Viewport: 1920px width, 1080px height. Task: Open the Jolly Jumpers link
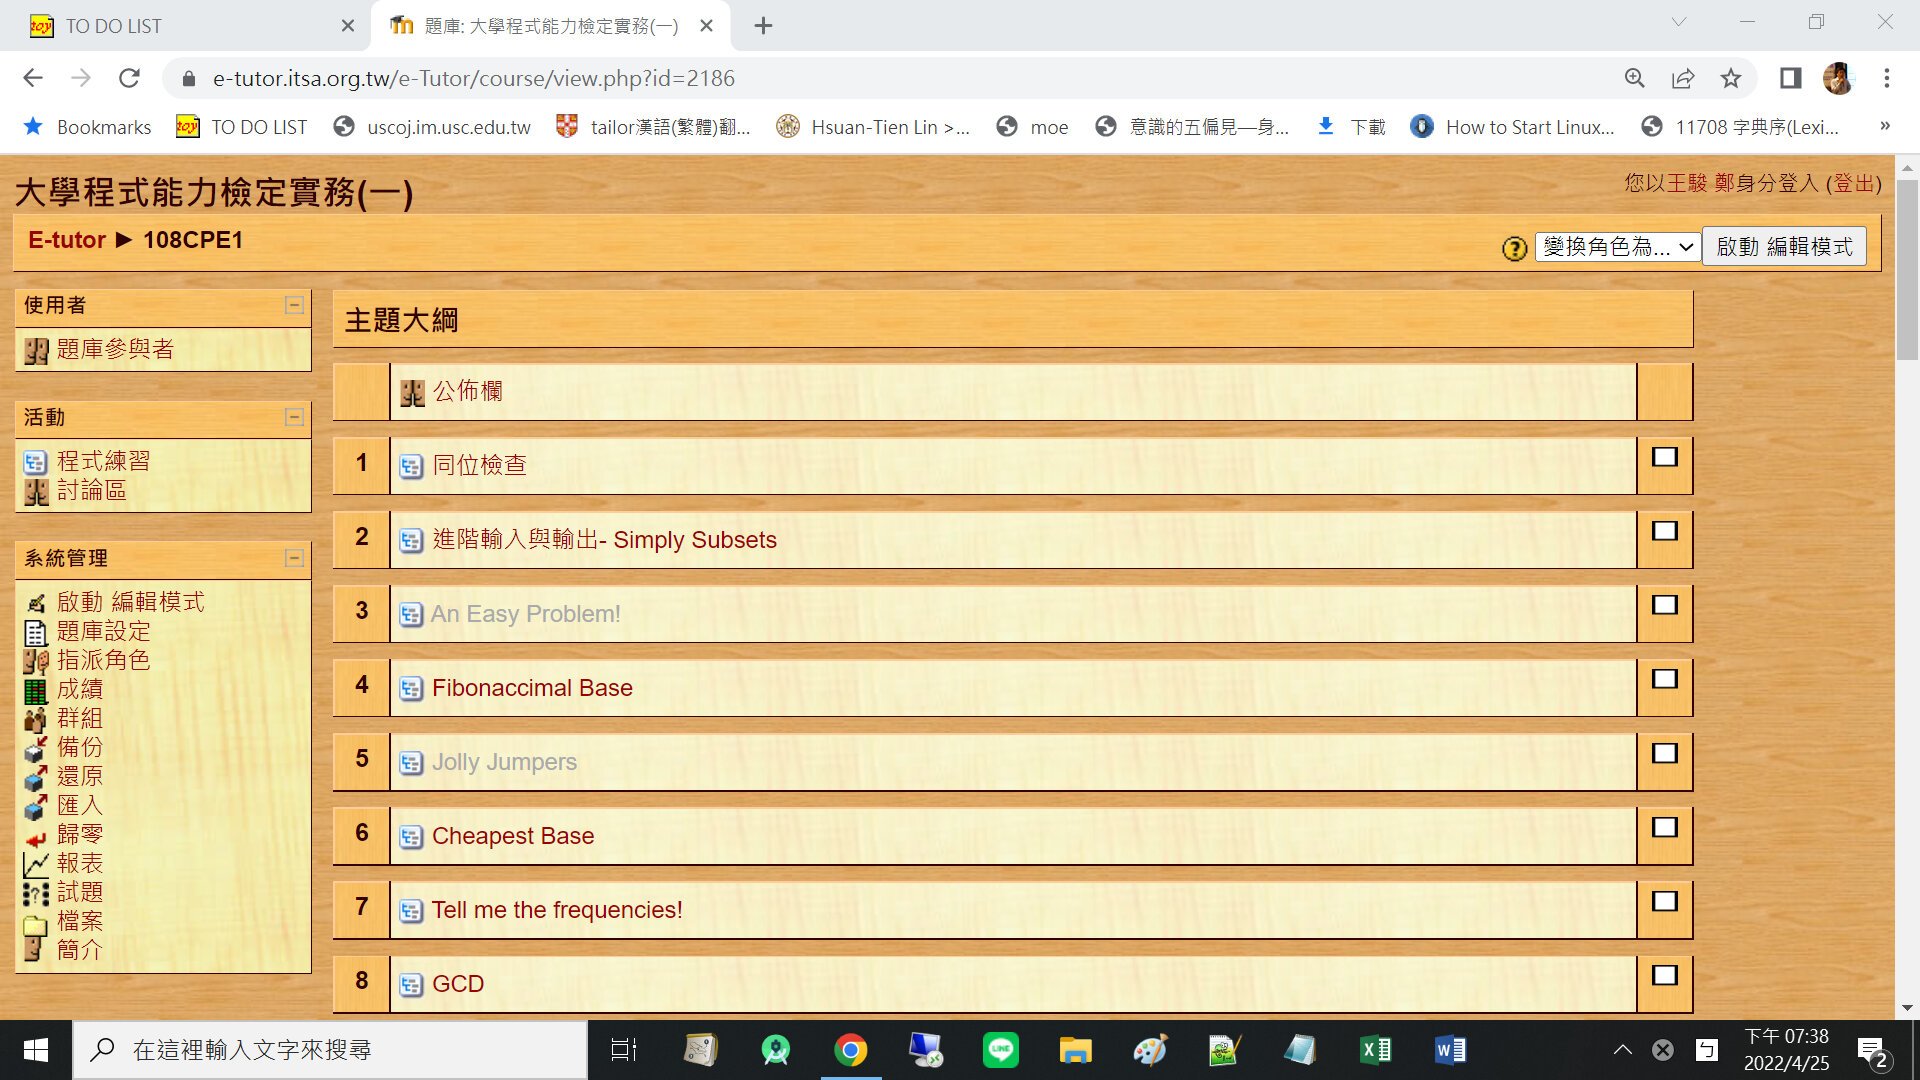(x=504, y=762)
